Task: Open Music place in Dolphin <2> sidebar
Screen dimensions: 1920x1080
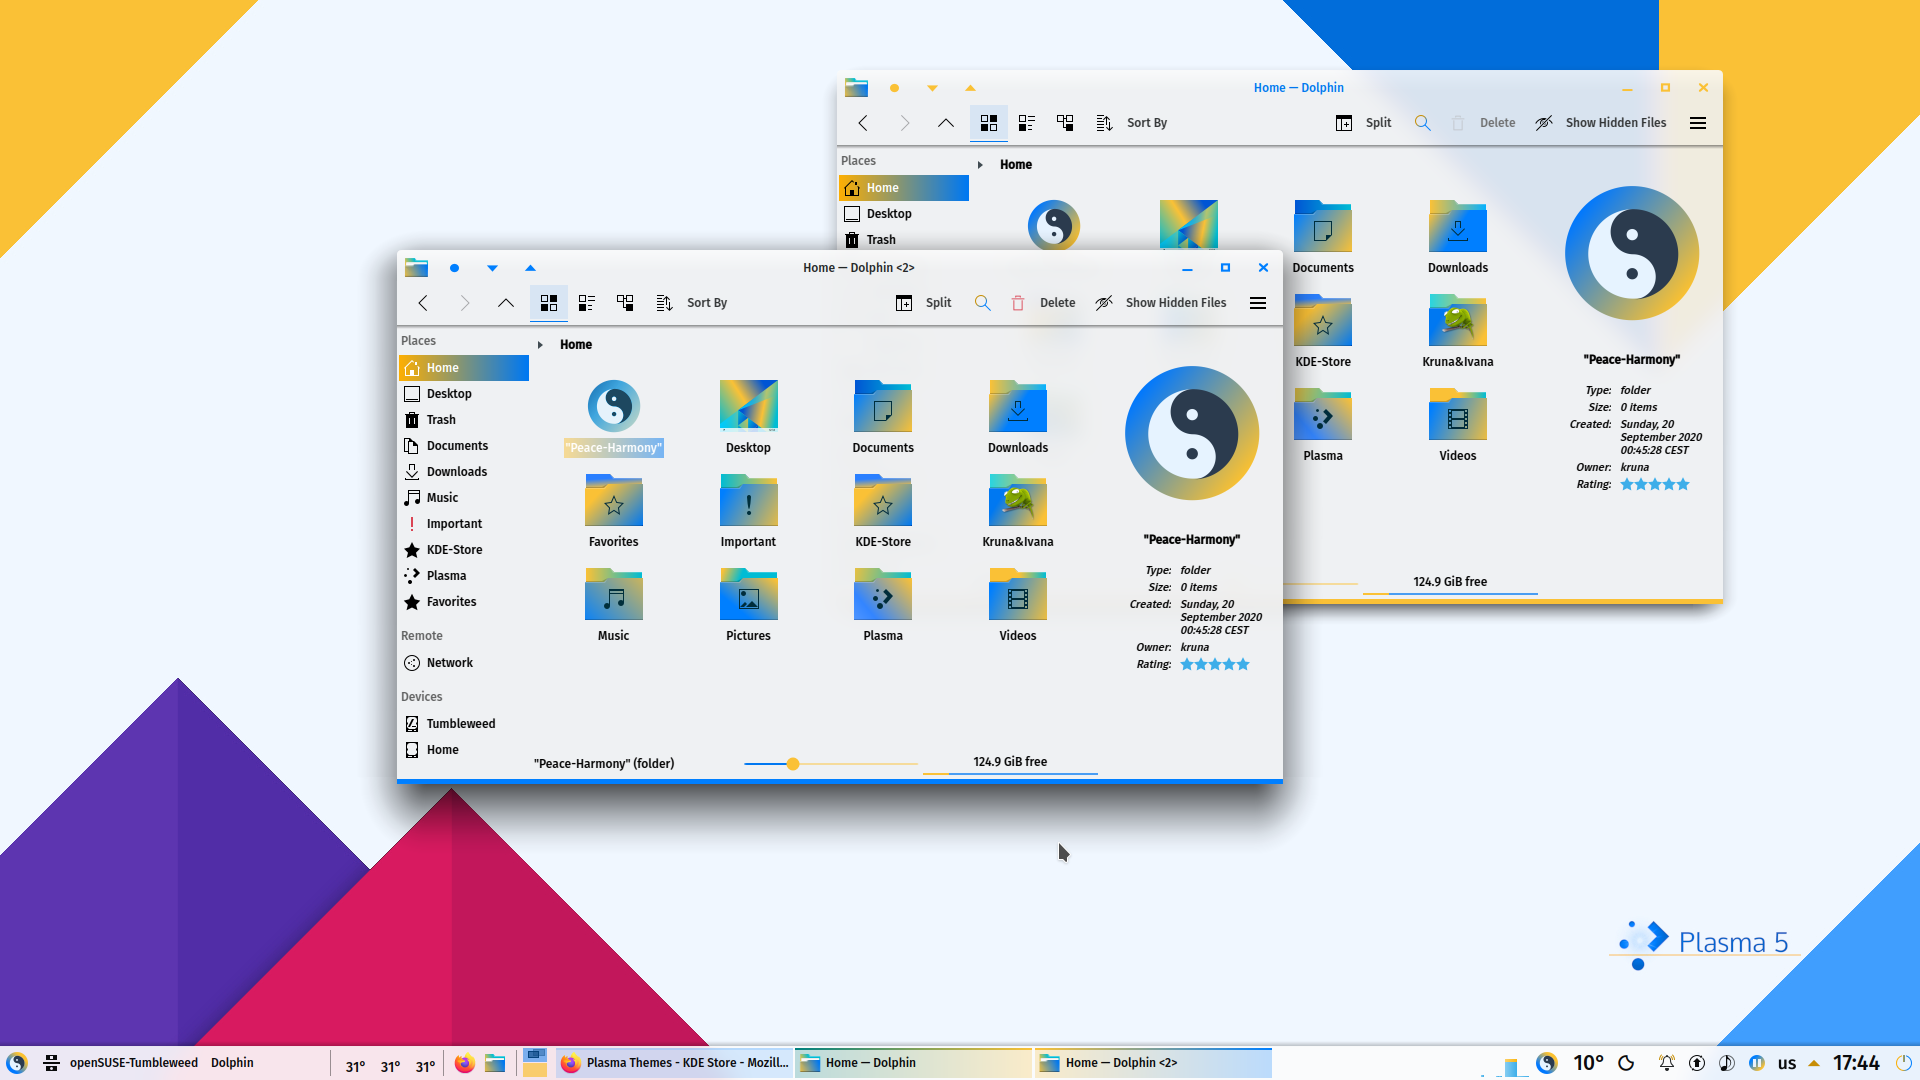Action: tap(464, 498)
